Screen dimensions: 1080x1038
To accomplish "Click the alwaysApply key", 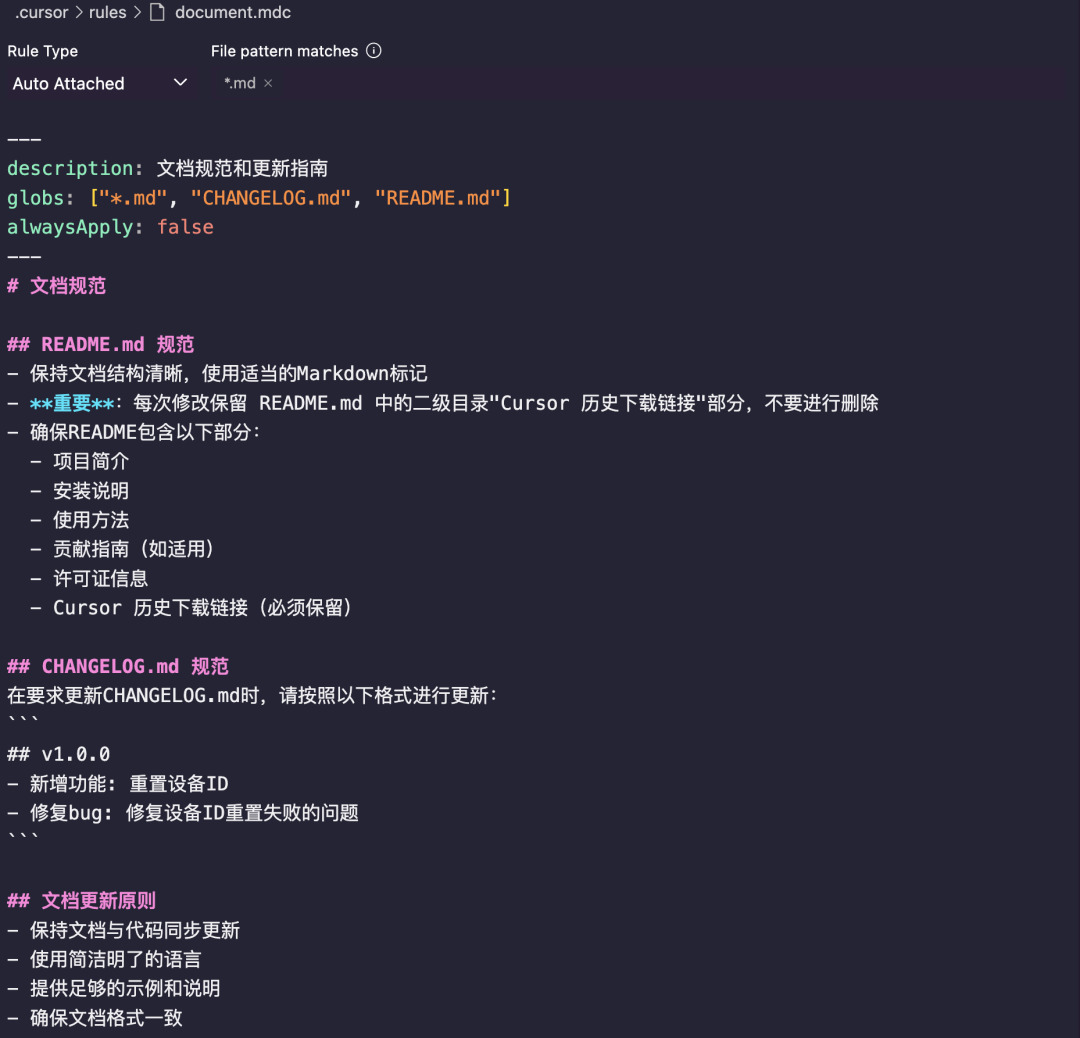I will coord(70,227).
